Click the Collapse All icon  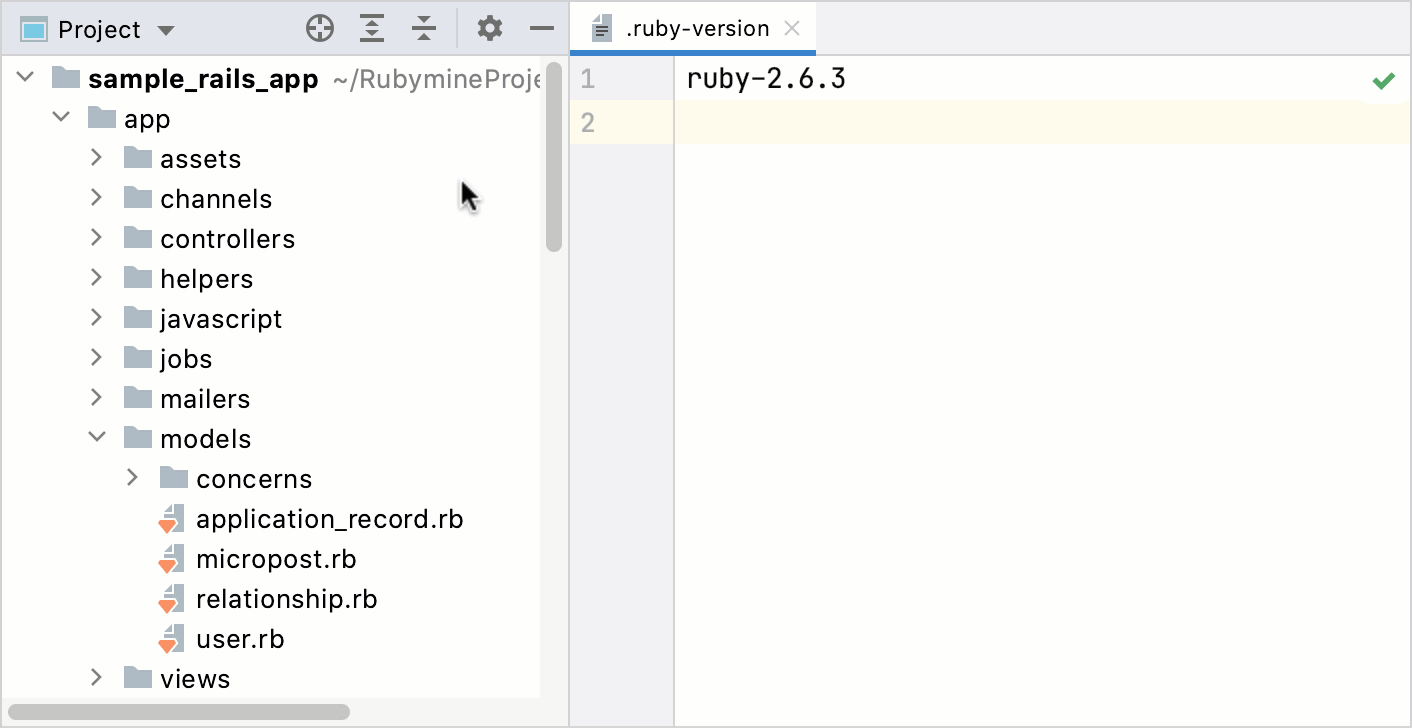(424, 27)
